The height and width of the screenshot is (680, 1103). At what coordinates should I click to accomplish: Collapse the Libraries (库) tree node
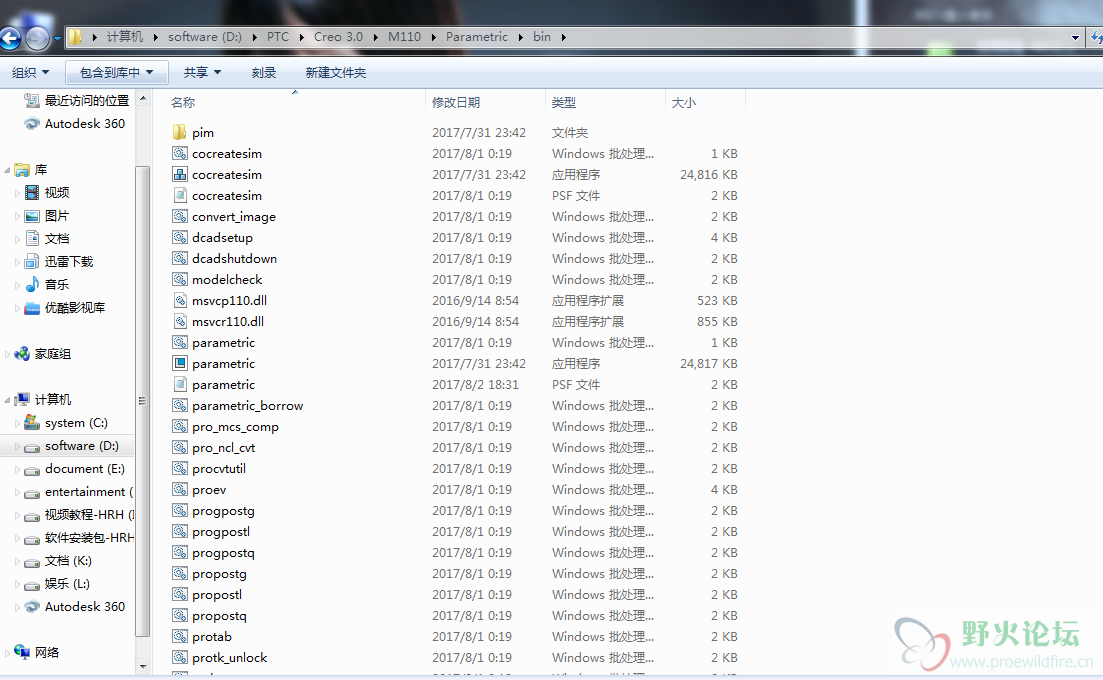7,169
